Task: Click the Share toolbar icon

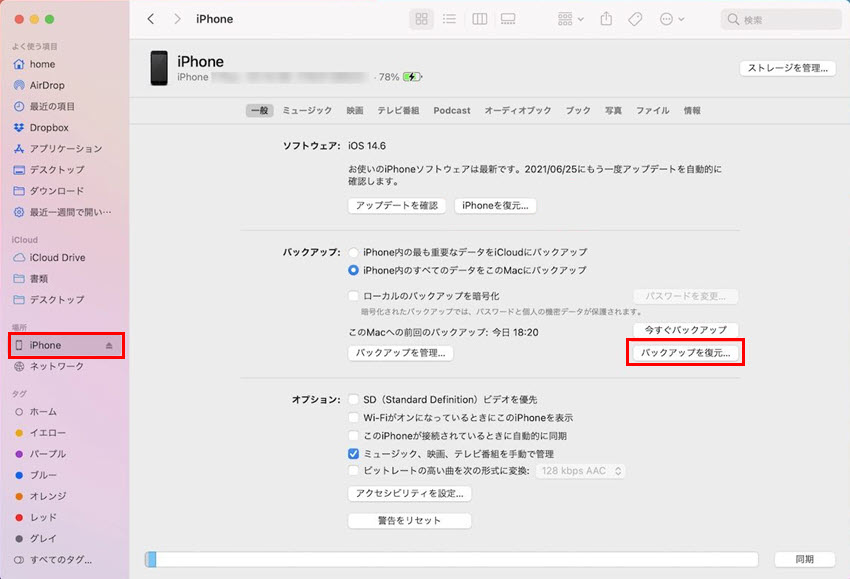Action: point(606,19)
